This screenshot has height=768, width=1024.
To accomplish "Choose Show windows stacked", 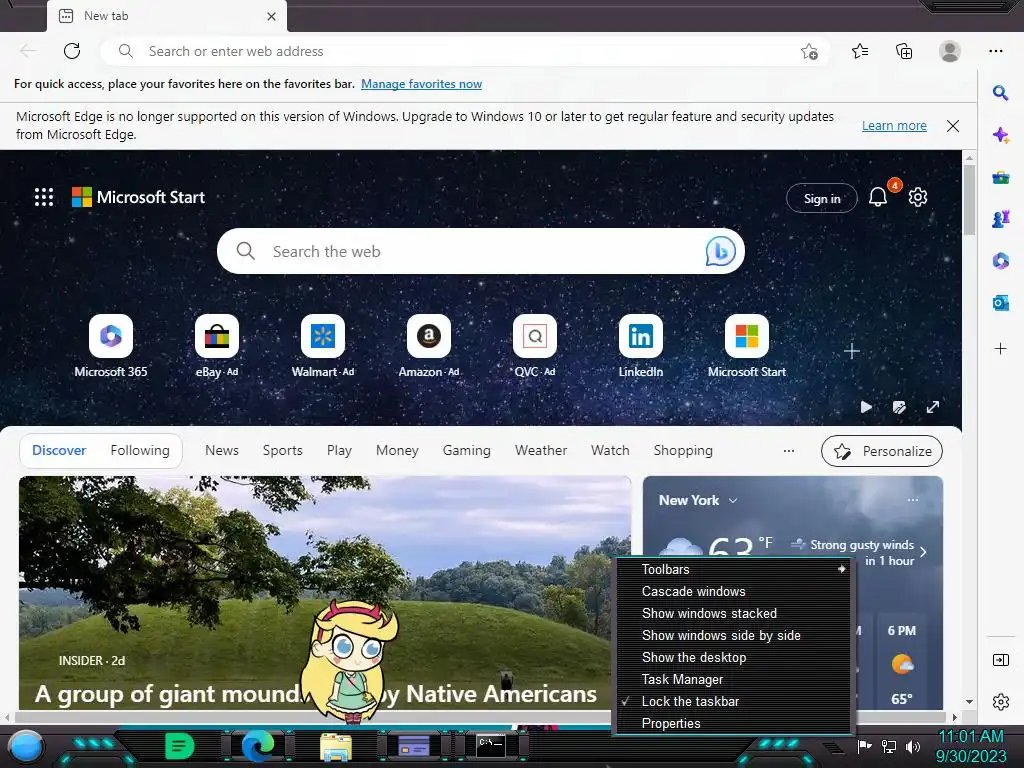I will pyautogui.click(x=735, y=614).
